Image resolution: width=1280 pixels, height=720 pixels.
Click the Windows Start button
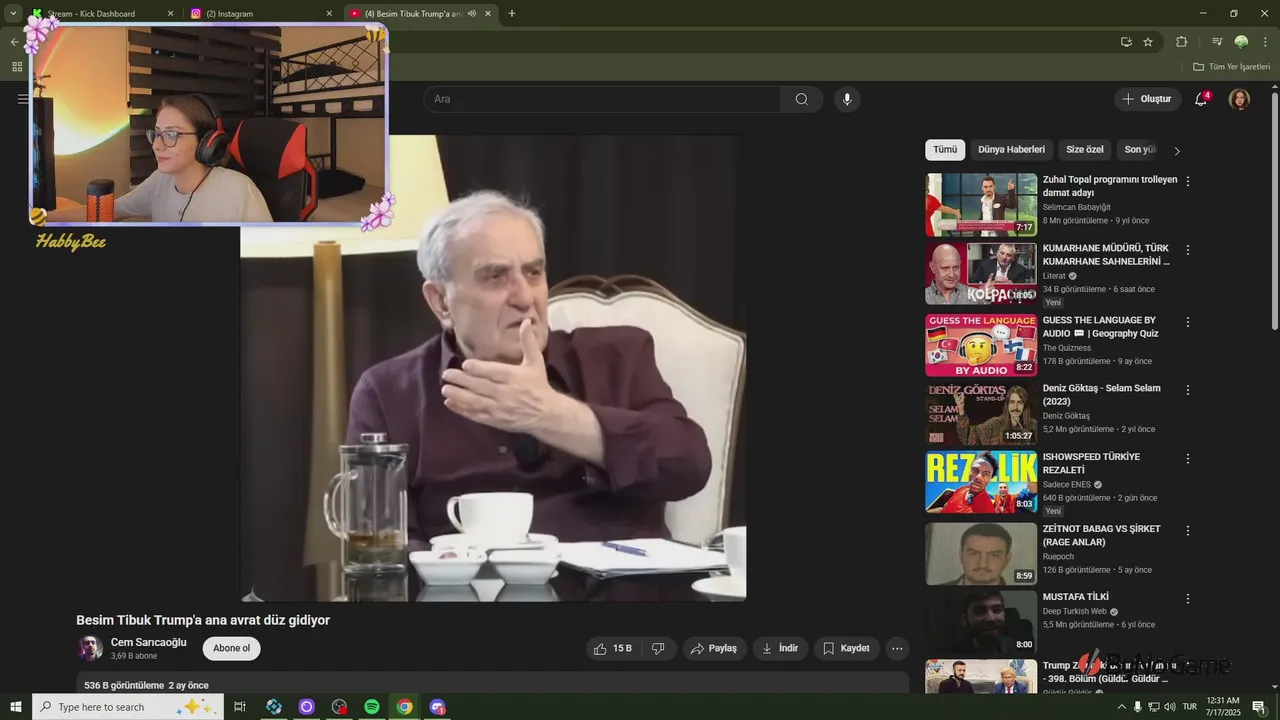point(16,707)
